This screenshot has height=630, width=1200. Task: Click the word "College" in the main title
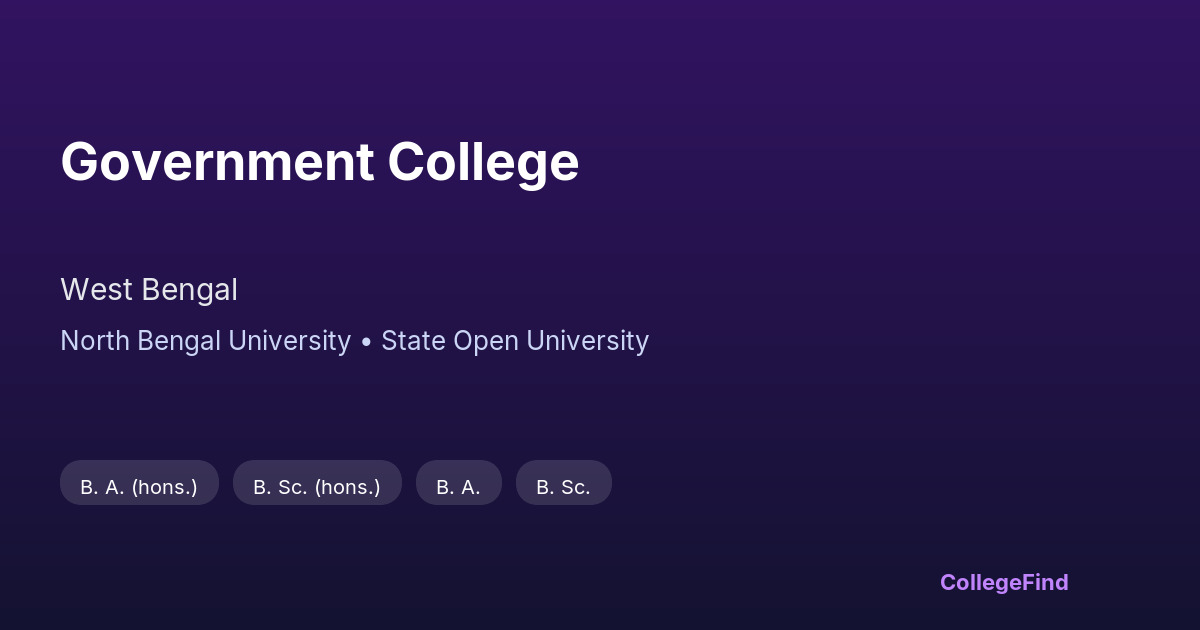click(x=483, y=162)
